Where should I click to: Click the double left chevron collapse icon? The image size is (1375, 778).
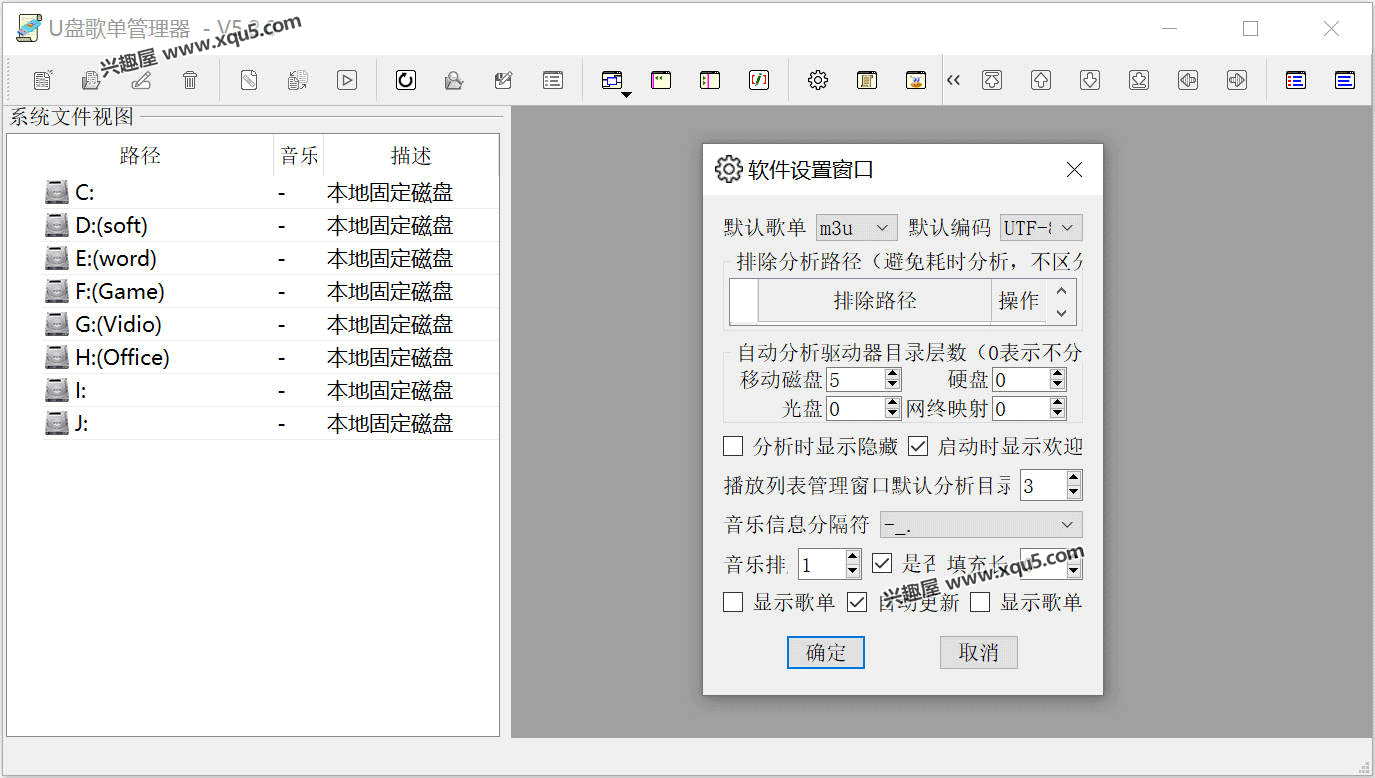coord(953,81)
